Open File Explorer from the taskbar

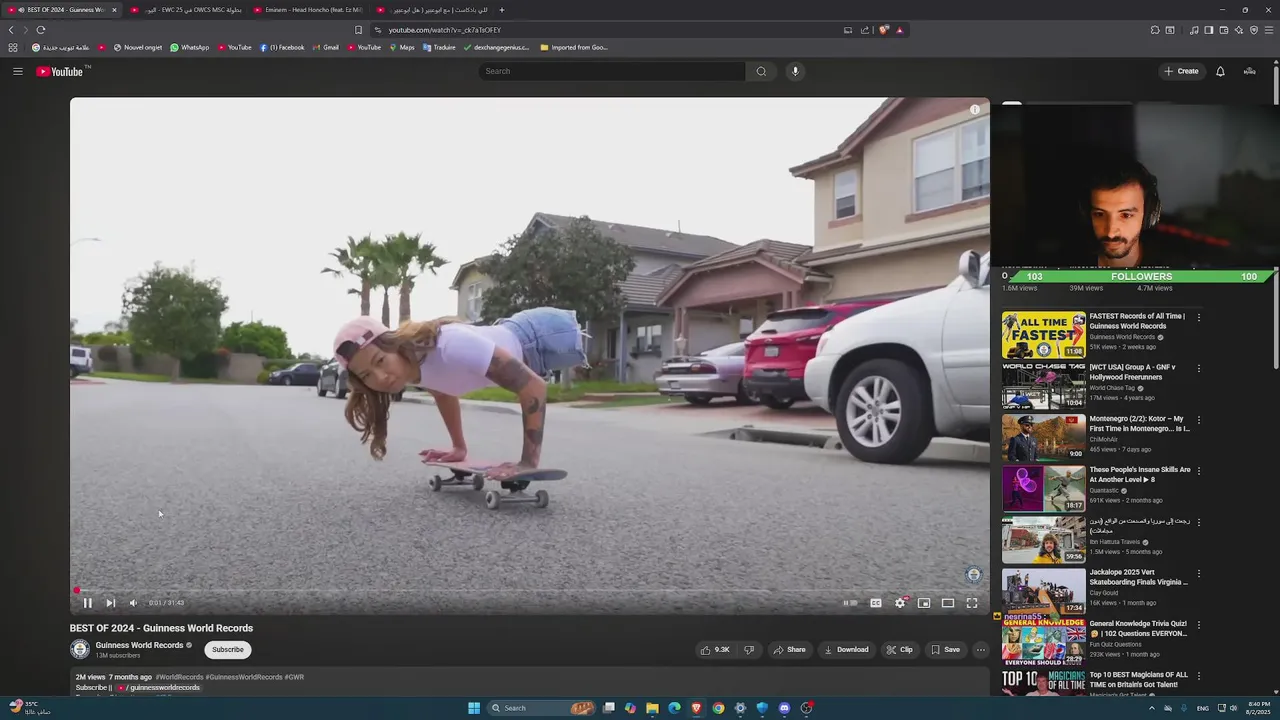coord(652,708)
